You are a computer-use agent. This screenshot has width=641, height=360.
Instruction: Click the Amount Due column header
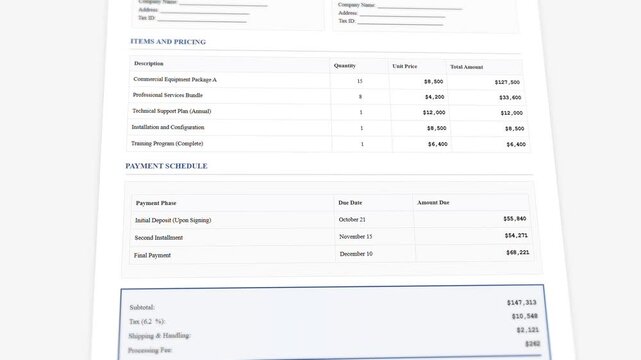tap(433, 203)
